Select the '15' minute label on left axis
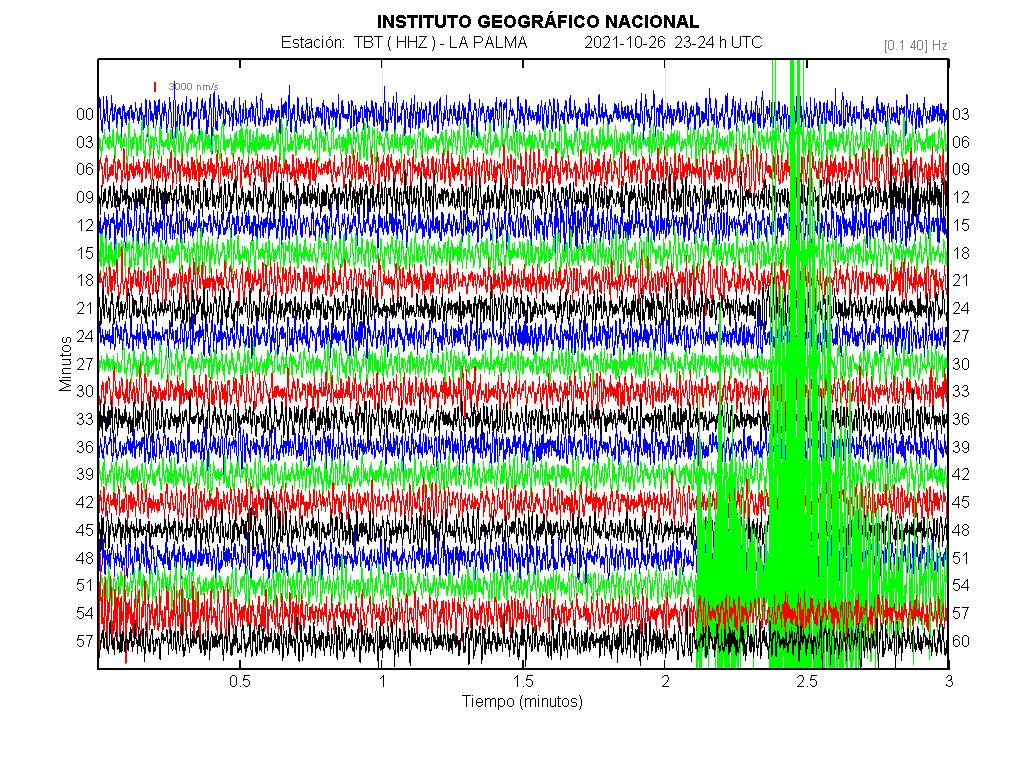Screen dimensions: 1025x768 (x=85, y=253)
